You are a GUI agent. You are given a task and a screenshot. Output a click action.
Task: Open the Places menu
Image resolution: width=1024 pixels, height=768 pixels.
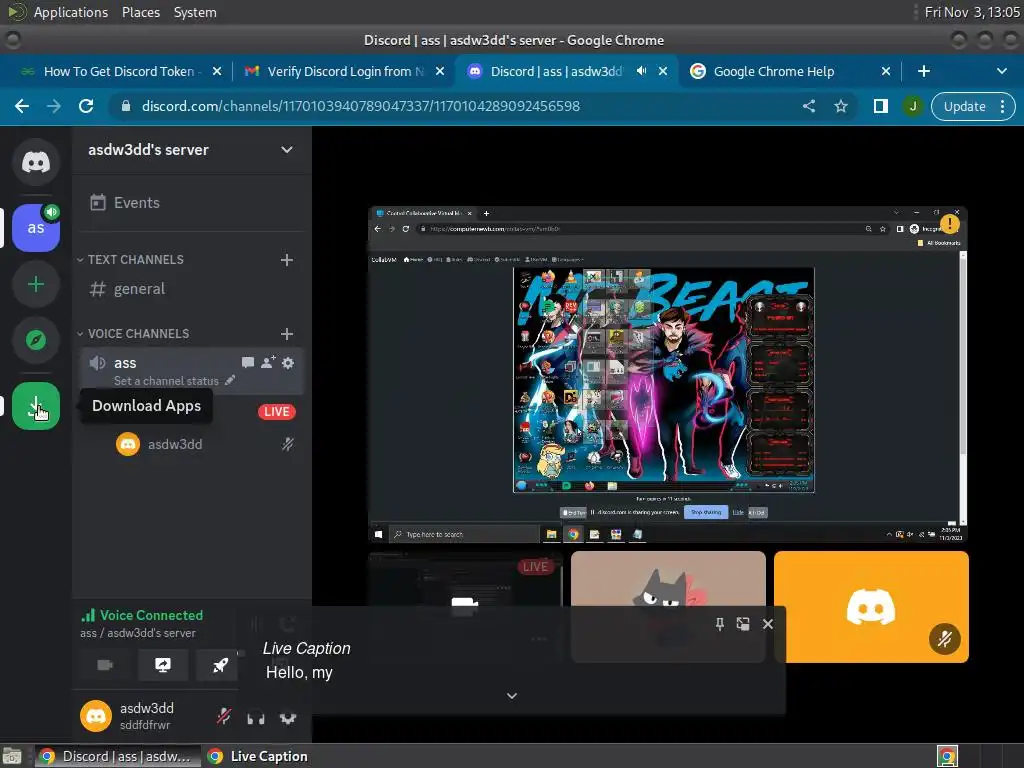(x=140, y=12)
